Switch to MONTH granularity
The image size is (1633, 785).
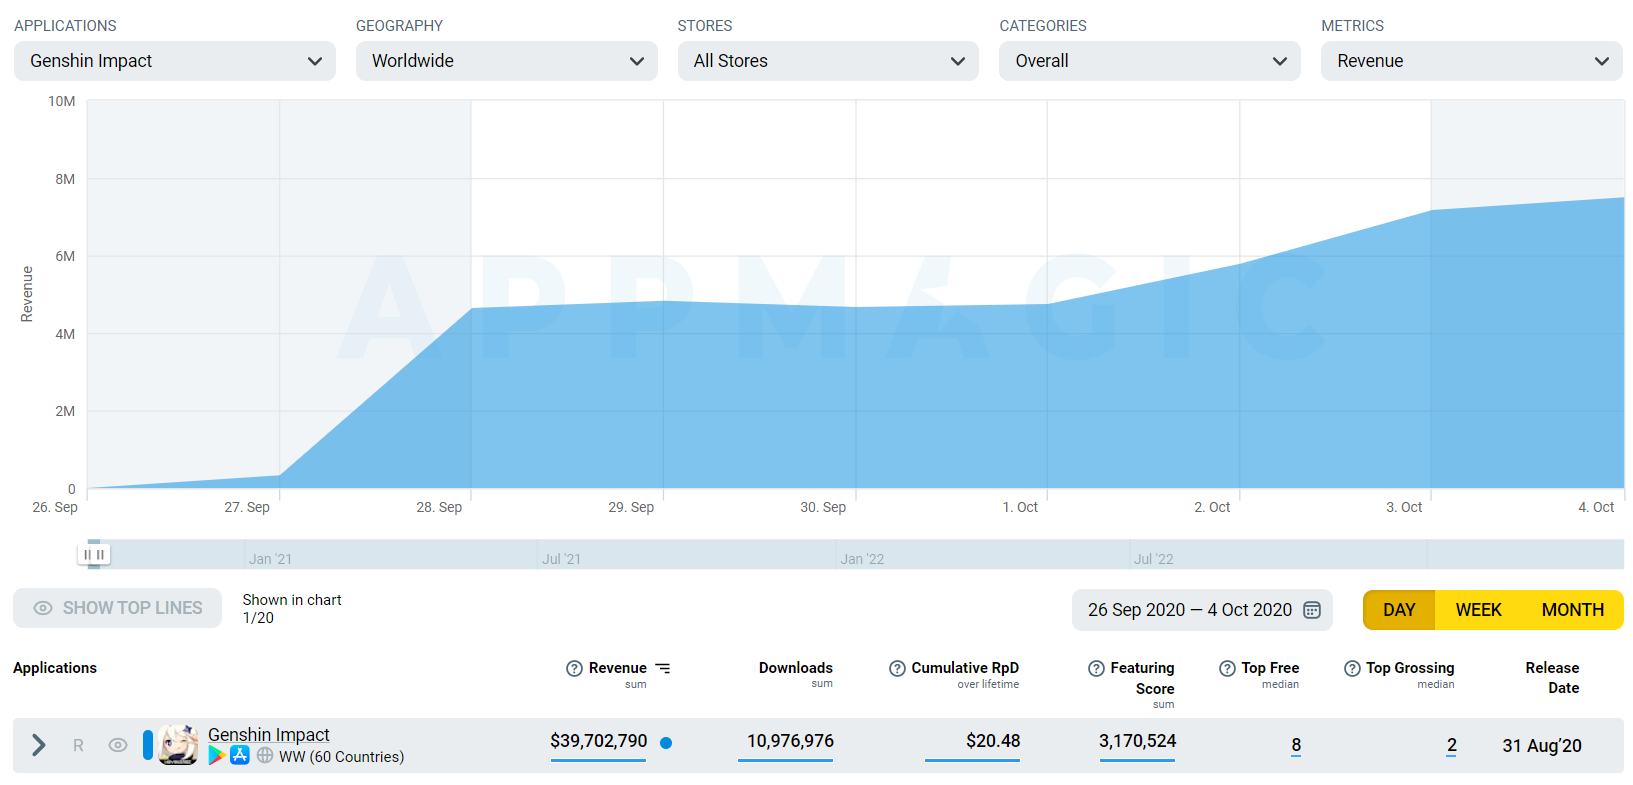[1572, 610]
